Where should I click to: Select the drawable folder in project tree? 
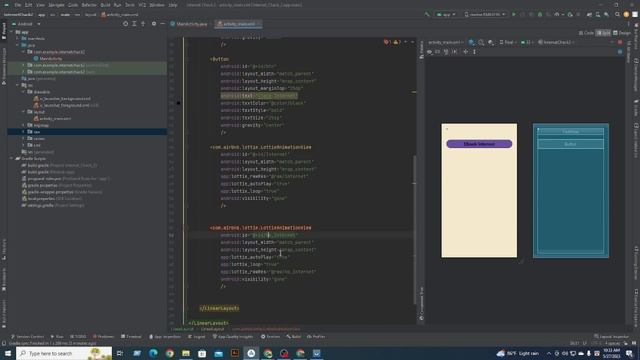(38, 92)
